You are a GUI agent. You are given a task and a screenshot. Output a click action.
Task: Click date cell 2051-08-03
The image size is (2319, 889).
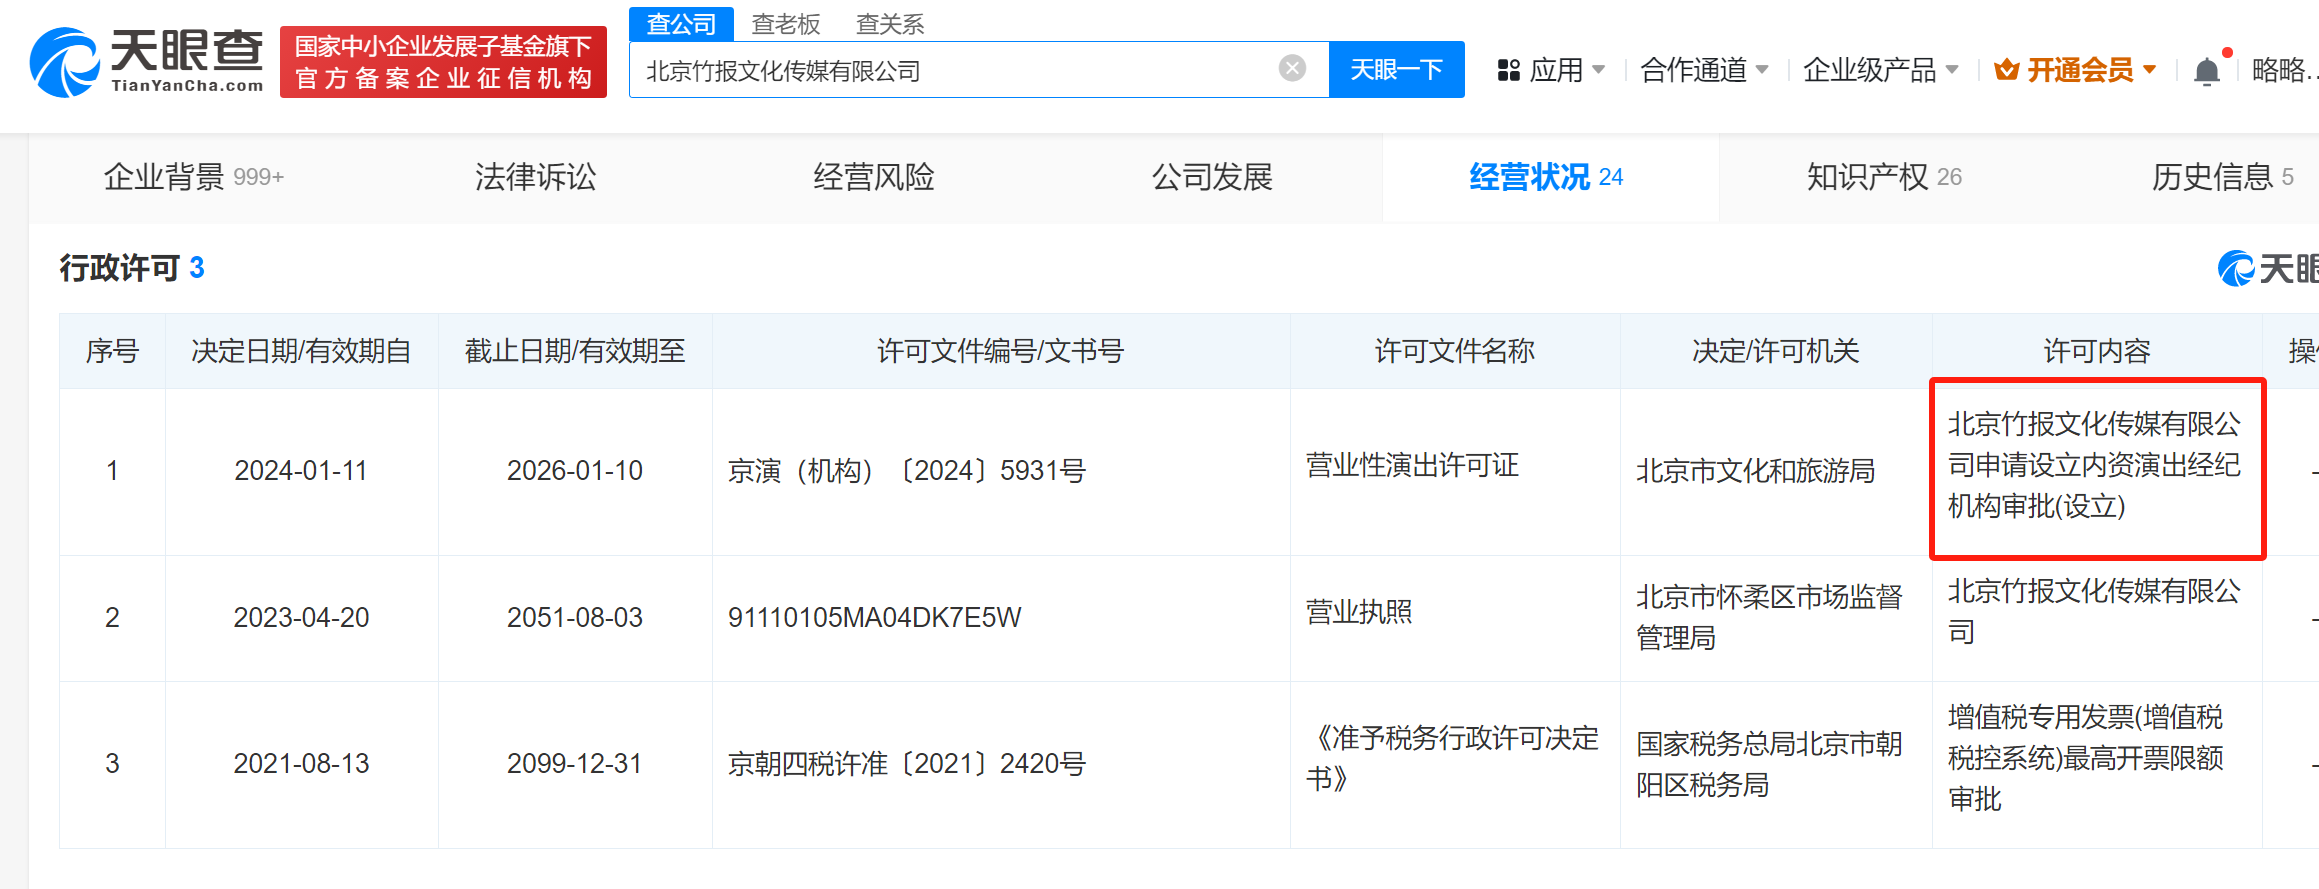click(575, 617)
